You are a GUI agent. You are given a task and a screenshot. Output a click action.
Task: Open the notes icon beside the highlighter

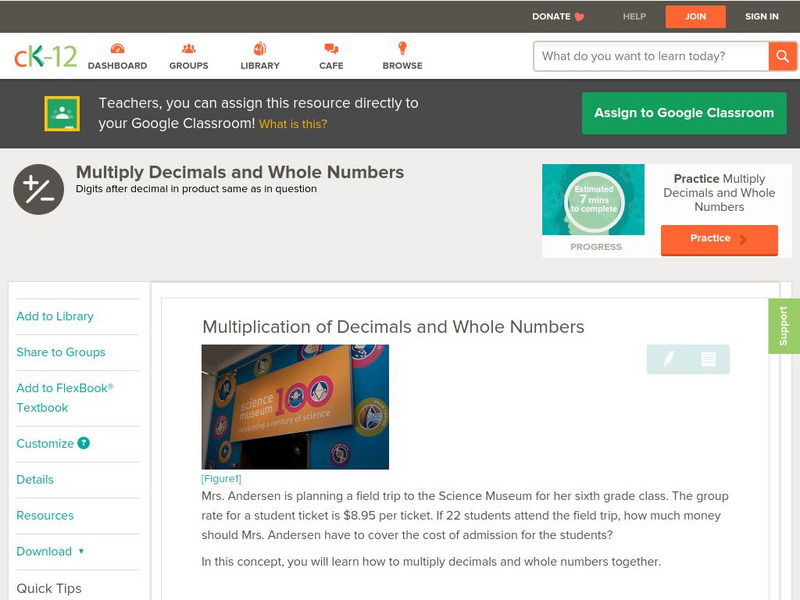point(708,359)
